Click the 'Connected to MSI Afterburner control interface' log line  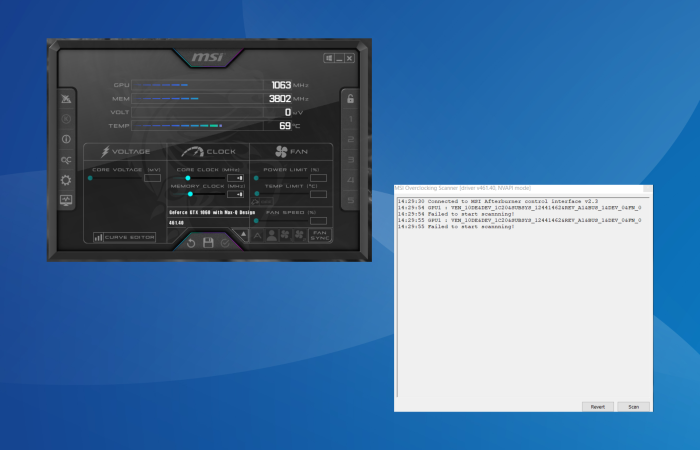click(498, 201)
